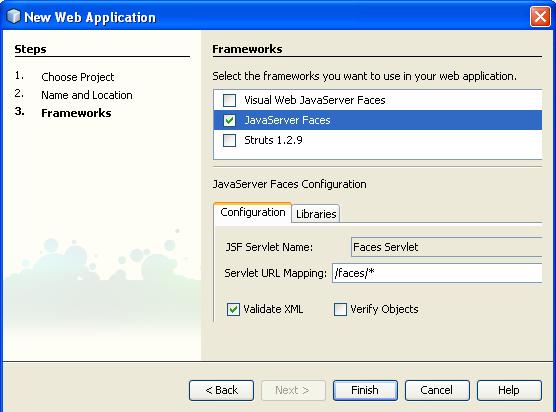Click the Frameworks panel heading
Screen dimensions: 556x412
(247, 49)
